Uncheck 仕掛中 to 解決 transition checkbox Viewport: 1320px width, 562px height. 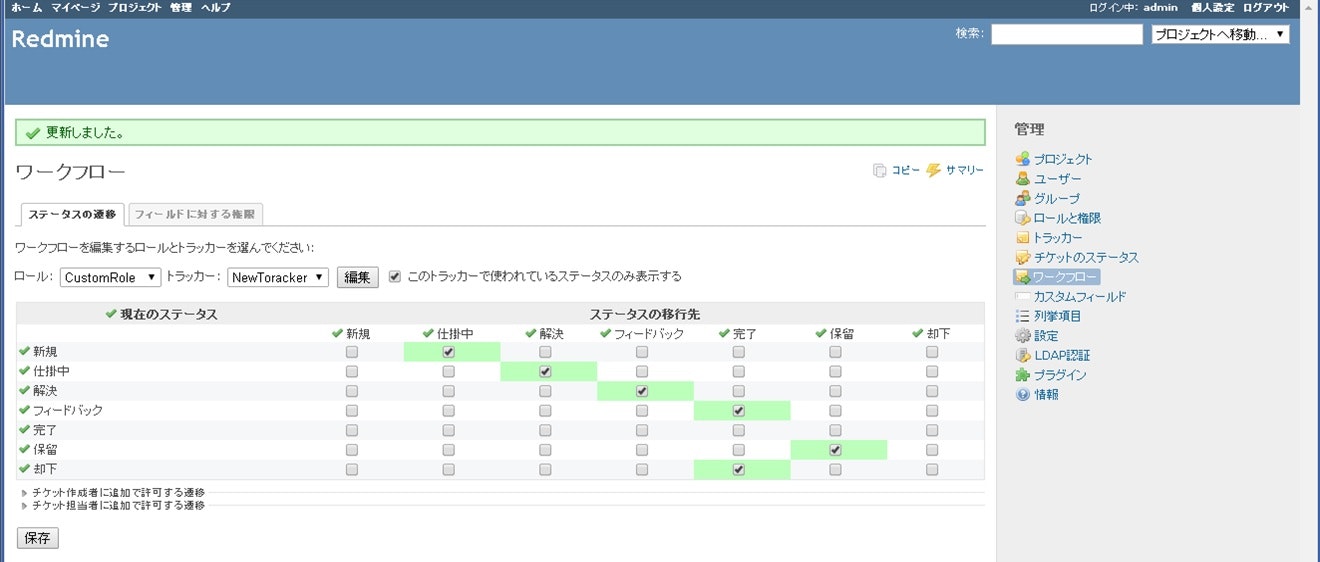[545, 371]
